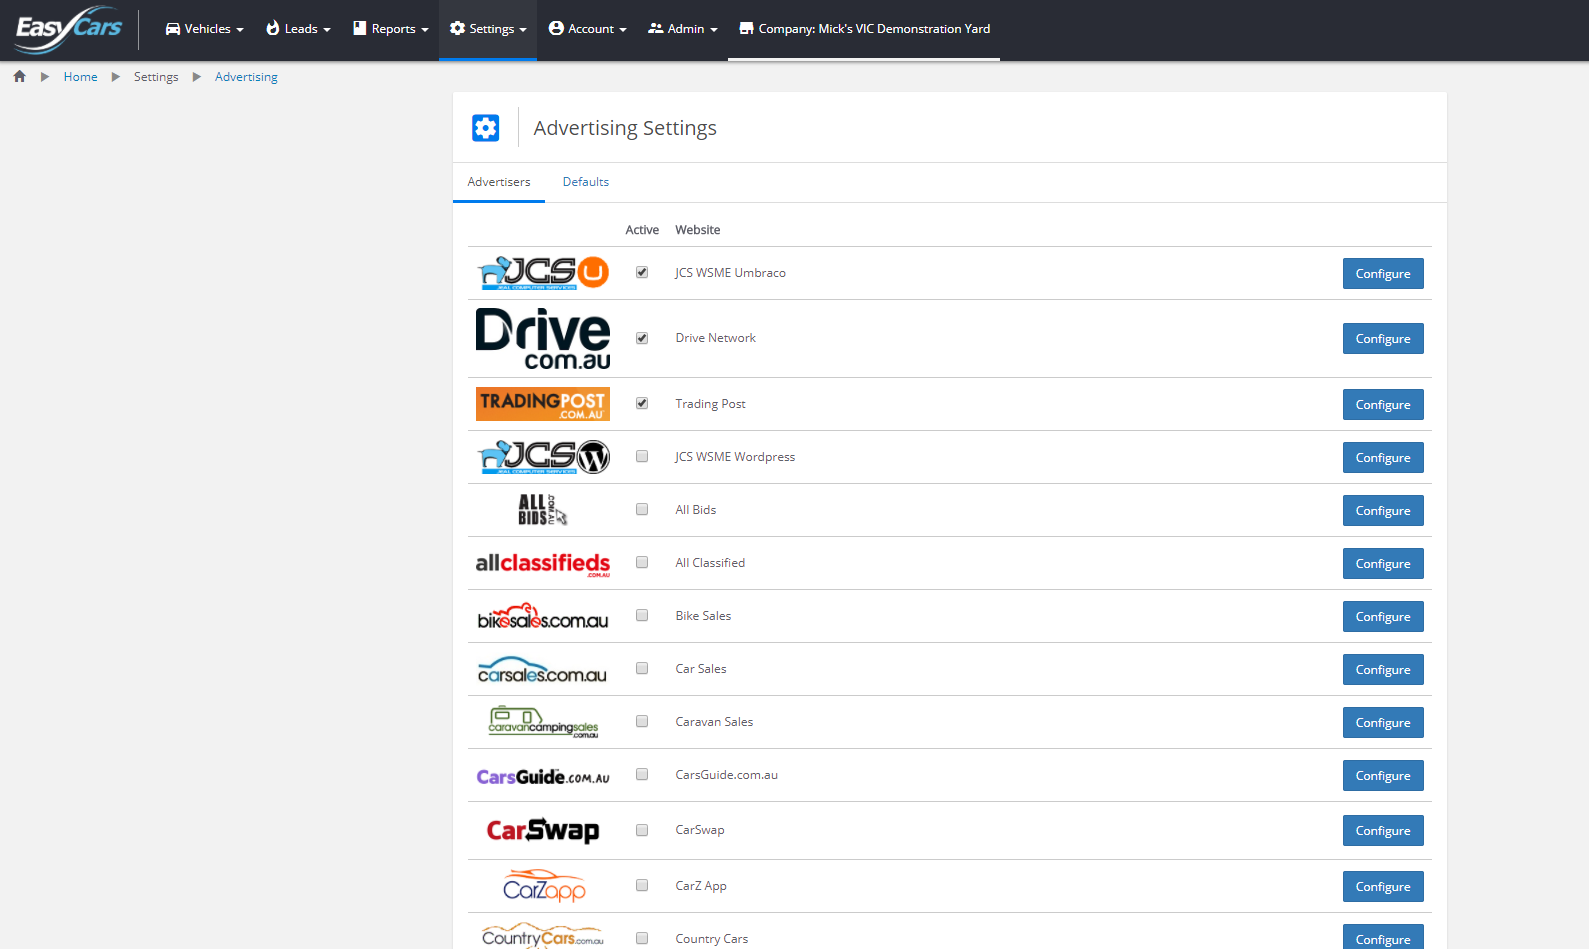Click the car icon beside Vehicles
The height and width of the screenshot is (949, 1589).
point(173,29)
